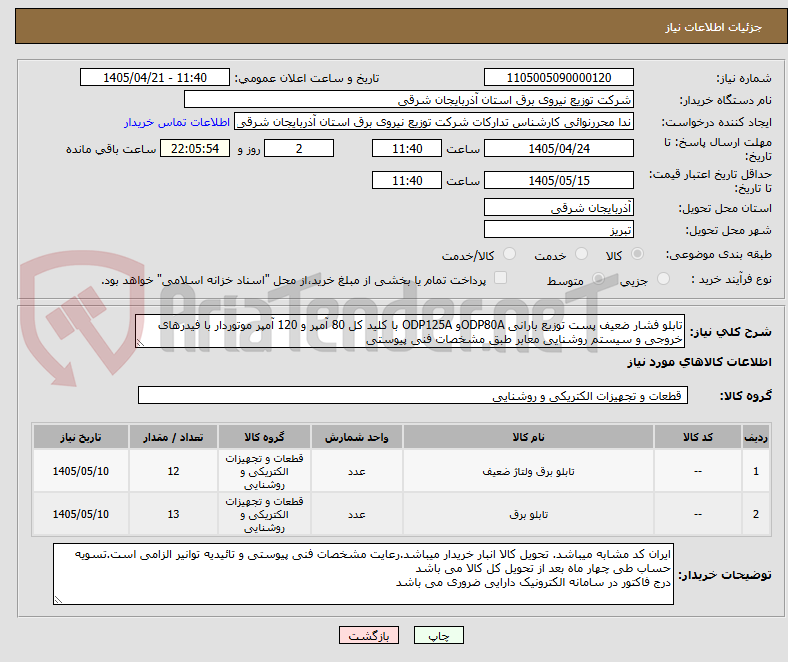The image size is (788, 662).
Task: Toggle the اسناد خزانه اسلامی payment checkbox
Action: 501,278
